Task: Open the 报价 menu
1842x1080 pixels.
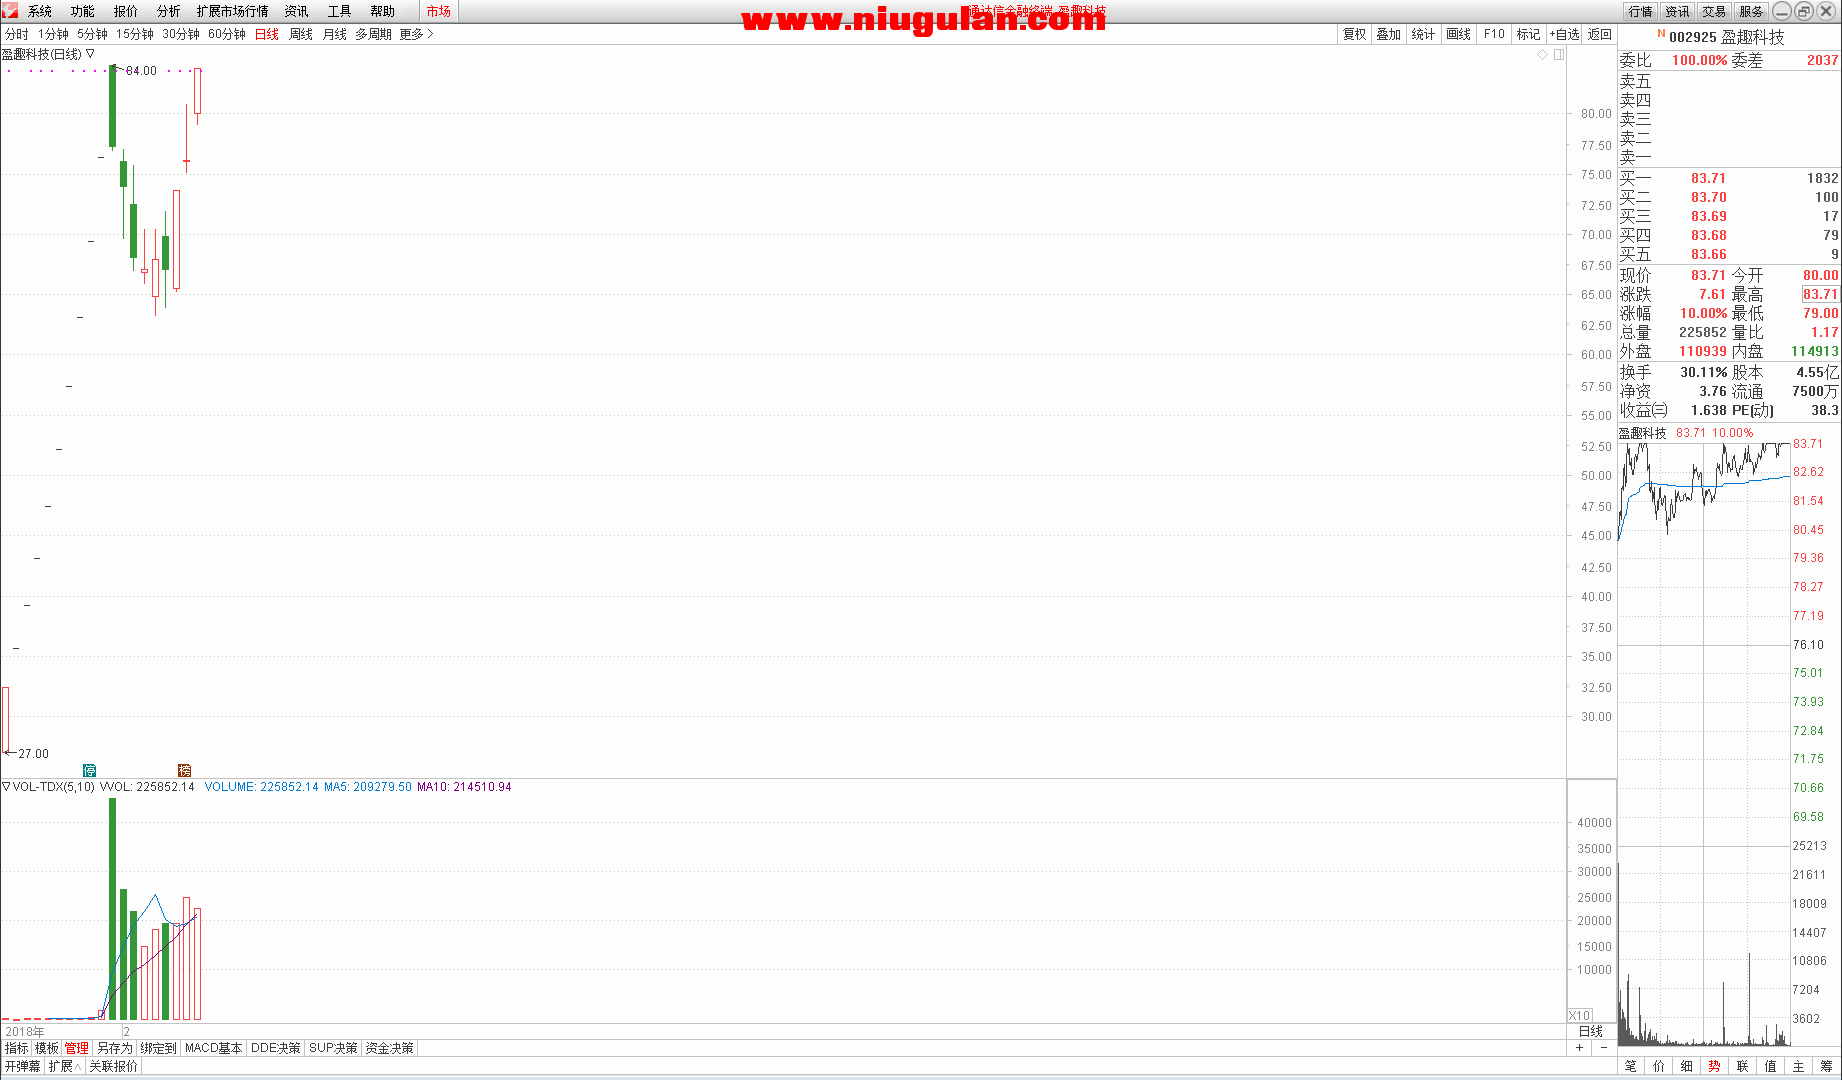Action: click(x=126, y=11)
